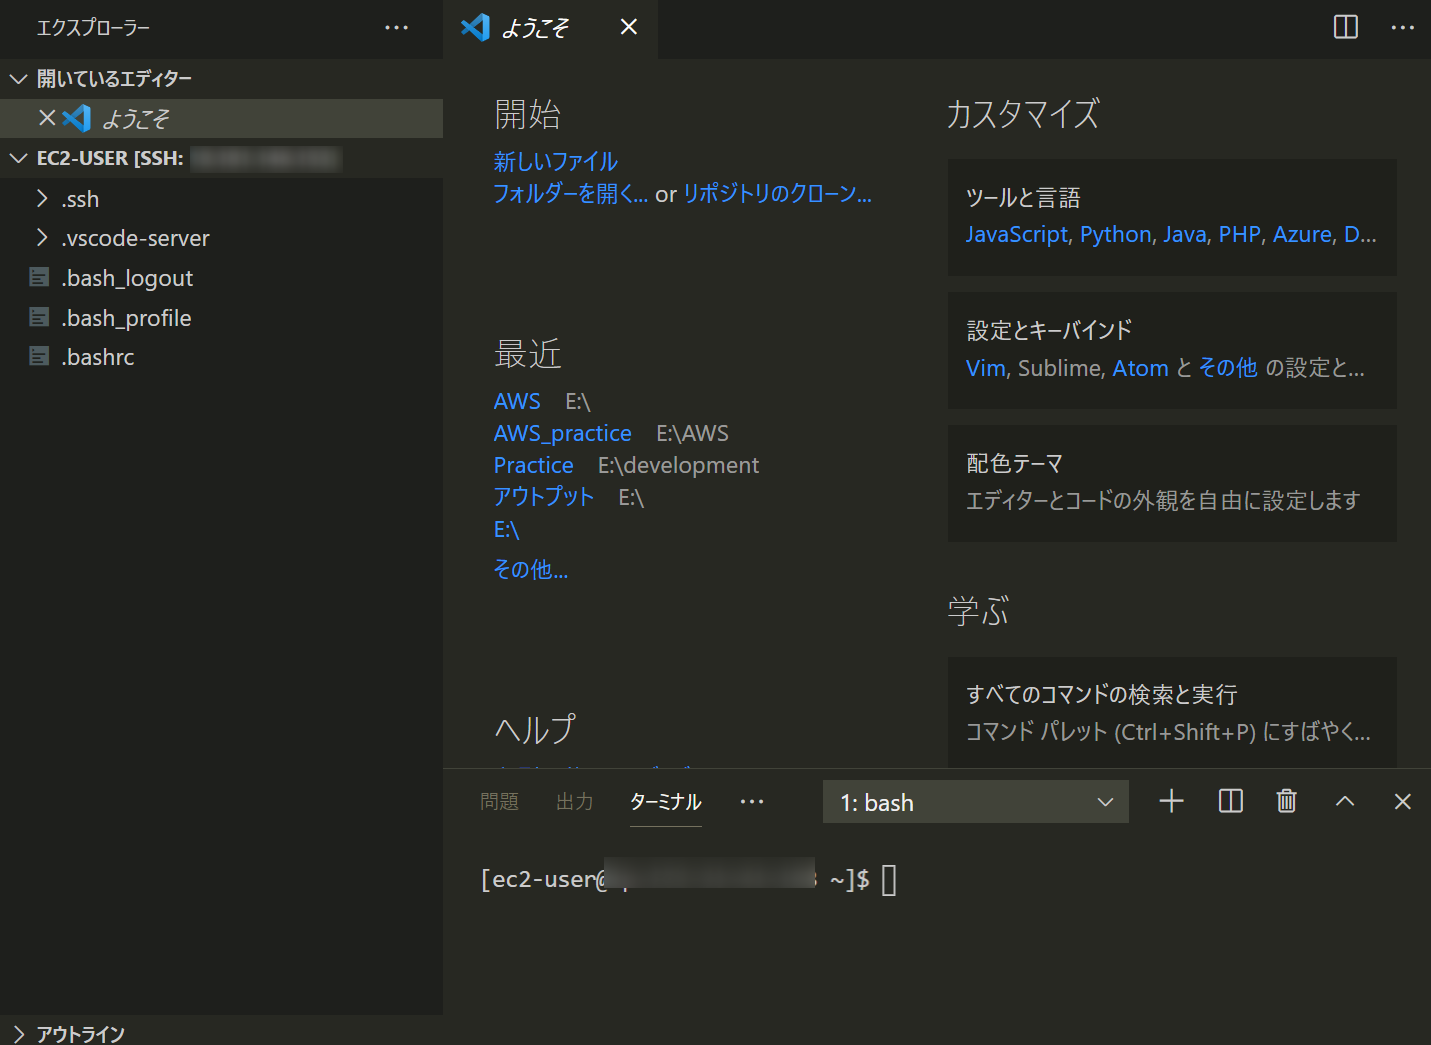Click inside the terminal prompt area
Screen dimensions: 1431x1045
[x=888, y=879]
